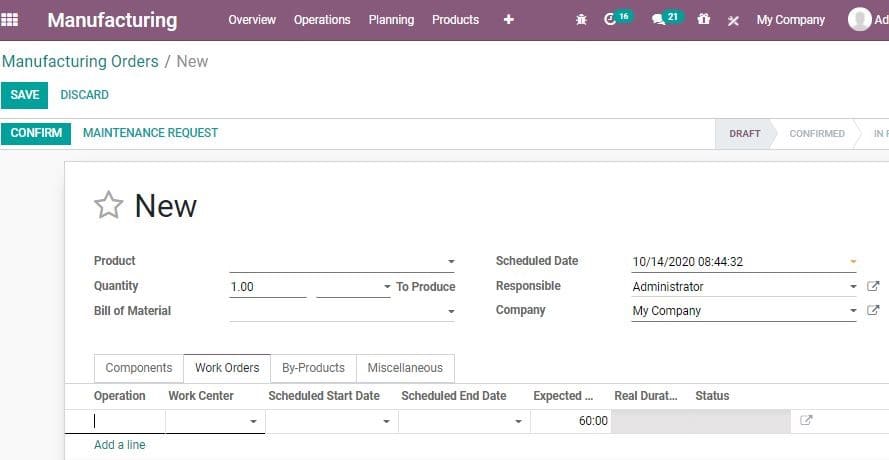Click the Manufacturing app title
The height and width of the screenshot is (460, 889).
[x=112, y=20]
